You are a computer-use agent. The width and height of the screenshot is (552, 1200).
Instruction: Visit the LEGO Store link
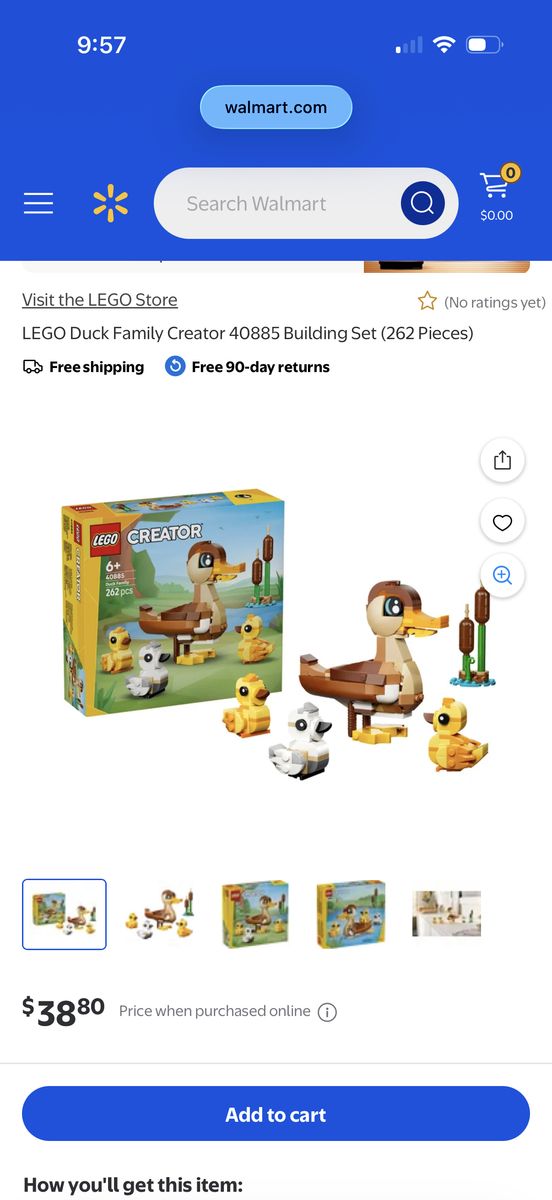[x=100, y=300]
